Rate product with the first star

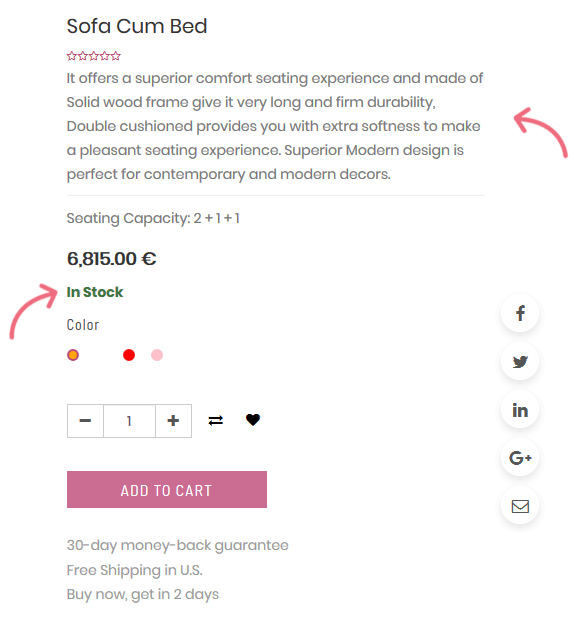(72, 56)
